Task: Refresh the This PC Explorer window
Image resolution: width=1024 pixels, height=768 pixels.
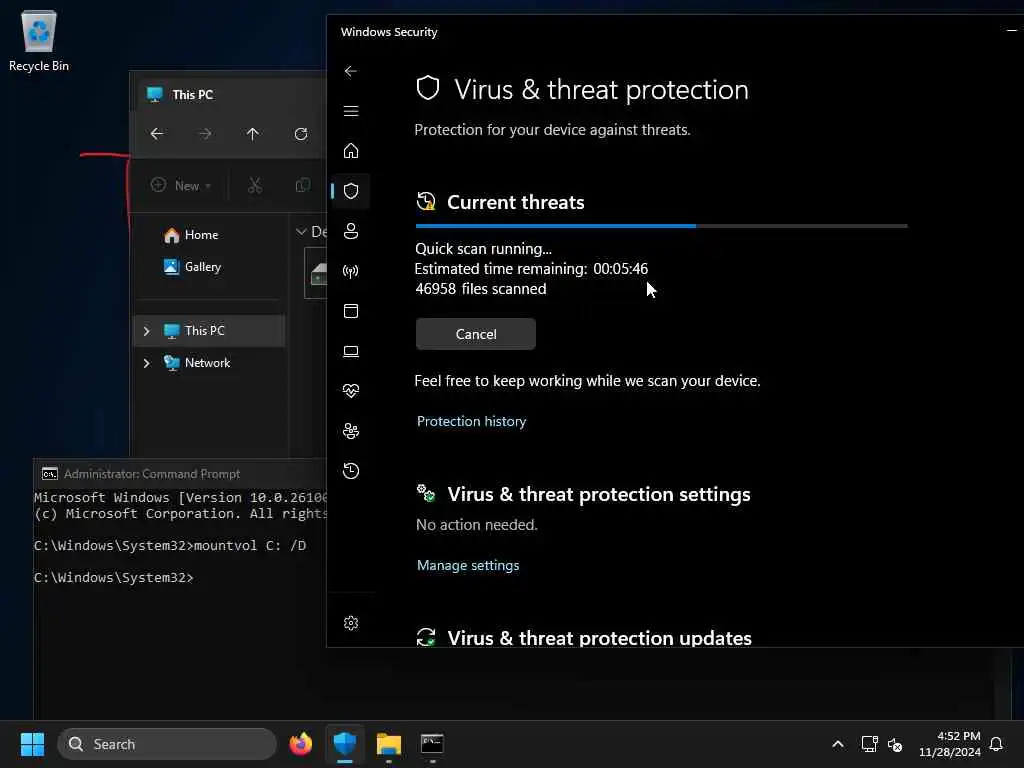Action: coord(300,134)
